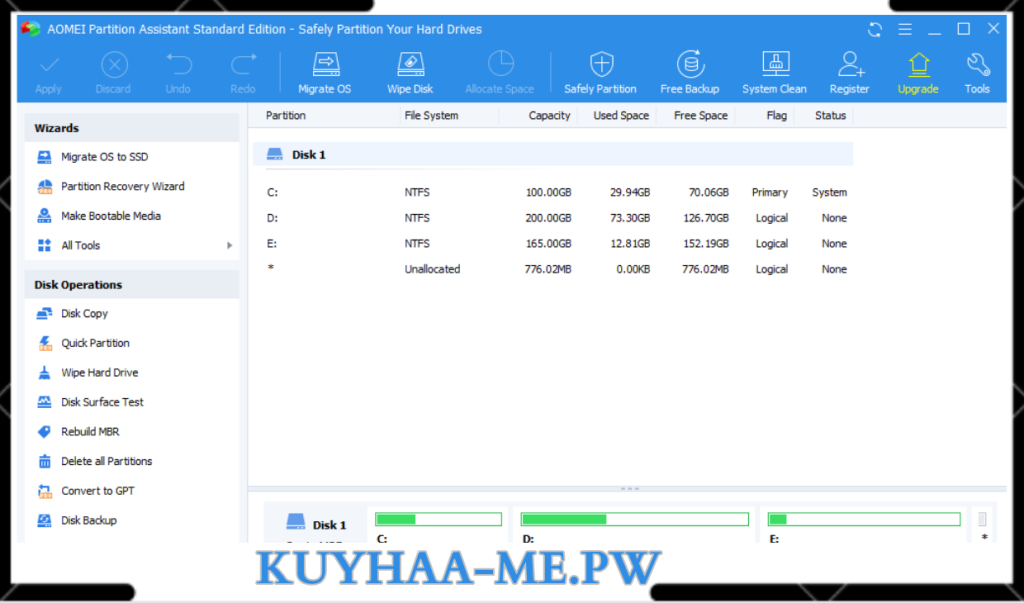Click the 152.19GB free space value
Image resolution: width=1024 pixels, height=603 pixels.
pyautogui.click(x=706, y=244)
